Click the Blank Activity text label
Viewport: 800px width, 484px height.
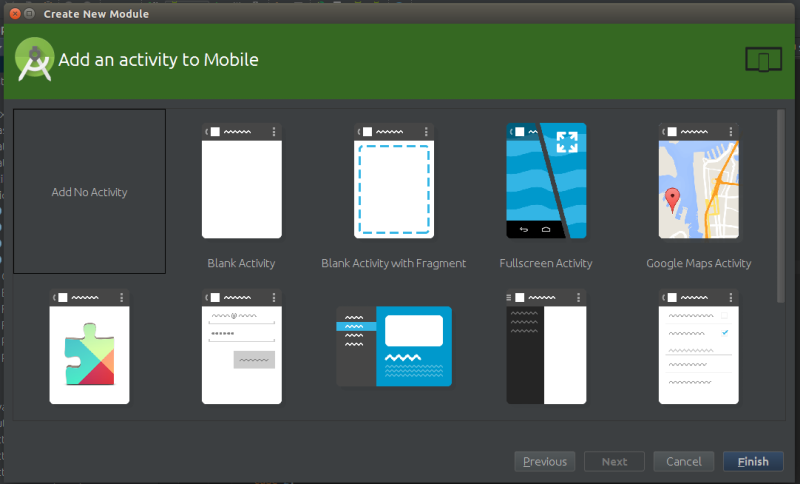coord(241,263)
